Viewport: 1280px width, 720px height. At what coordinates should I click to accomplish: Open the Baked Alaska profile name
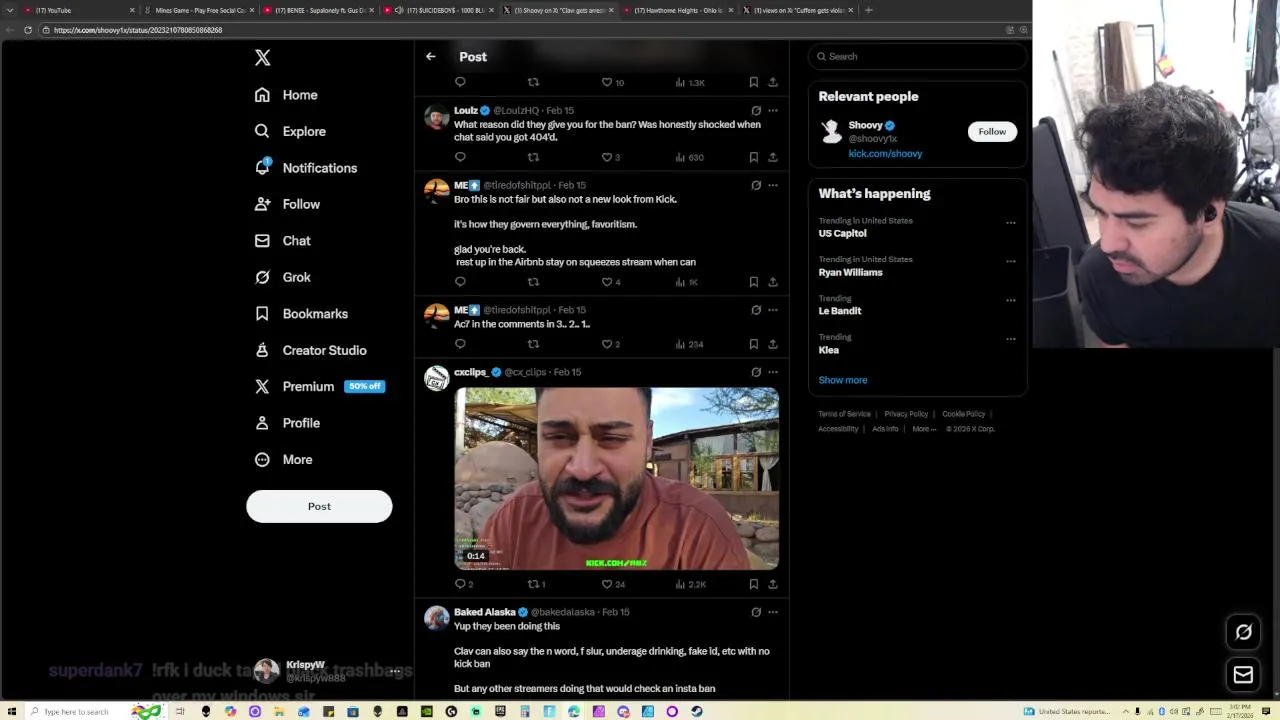[485, 612]
